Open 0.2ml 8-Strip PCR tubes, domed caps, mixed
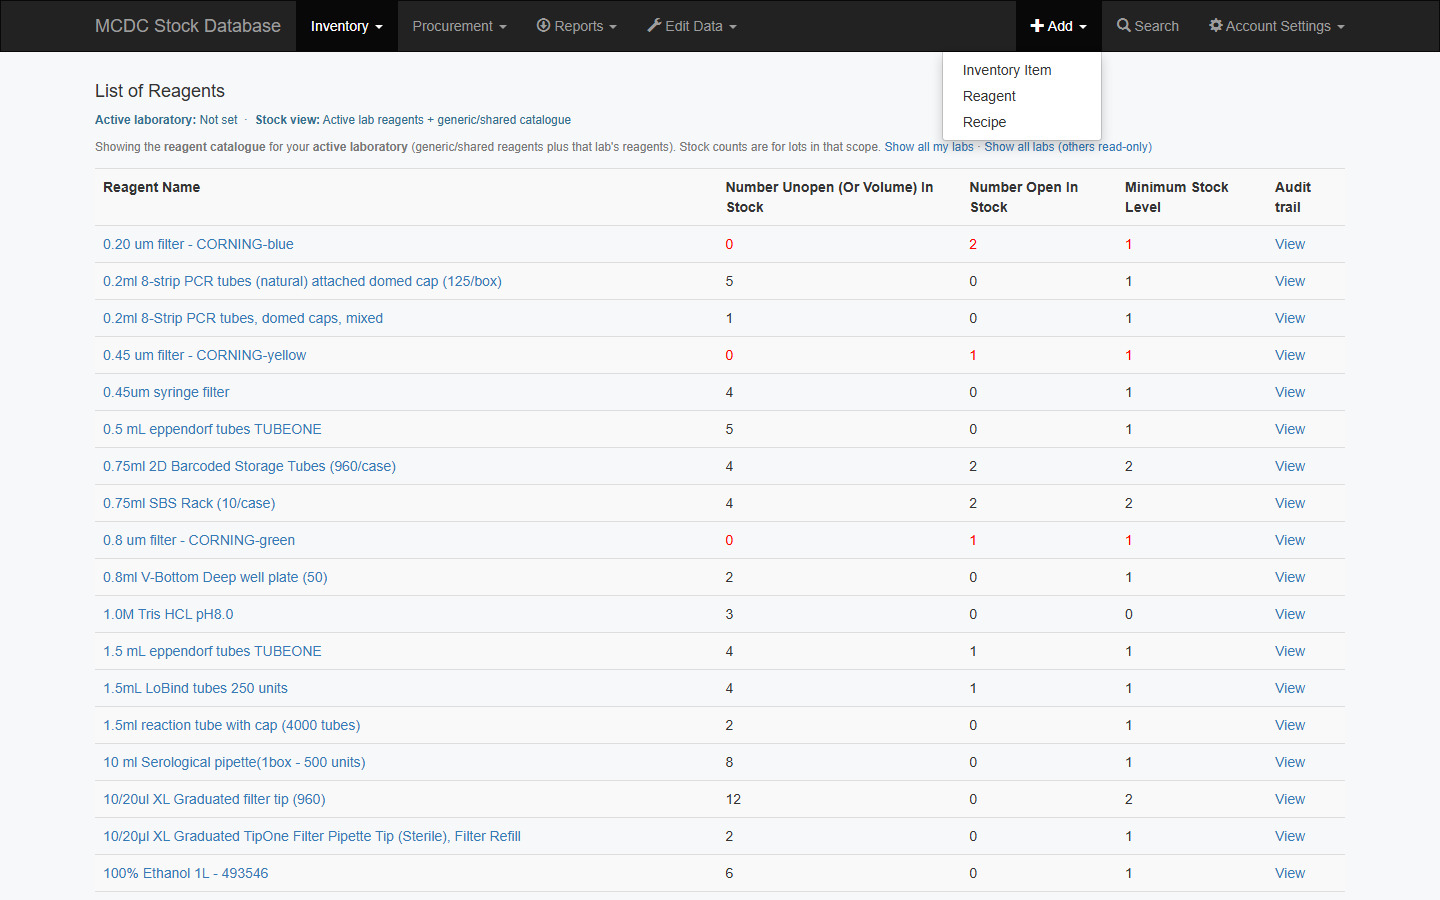The width and height of the screenshot is (1440, 900). tap(243, 318)
